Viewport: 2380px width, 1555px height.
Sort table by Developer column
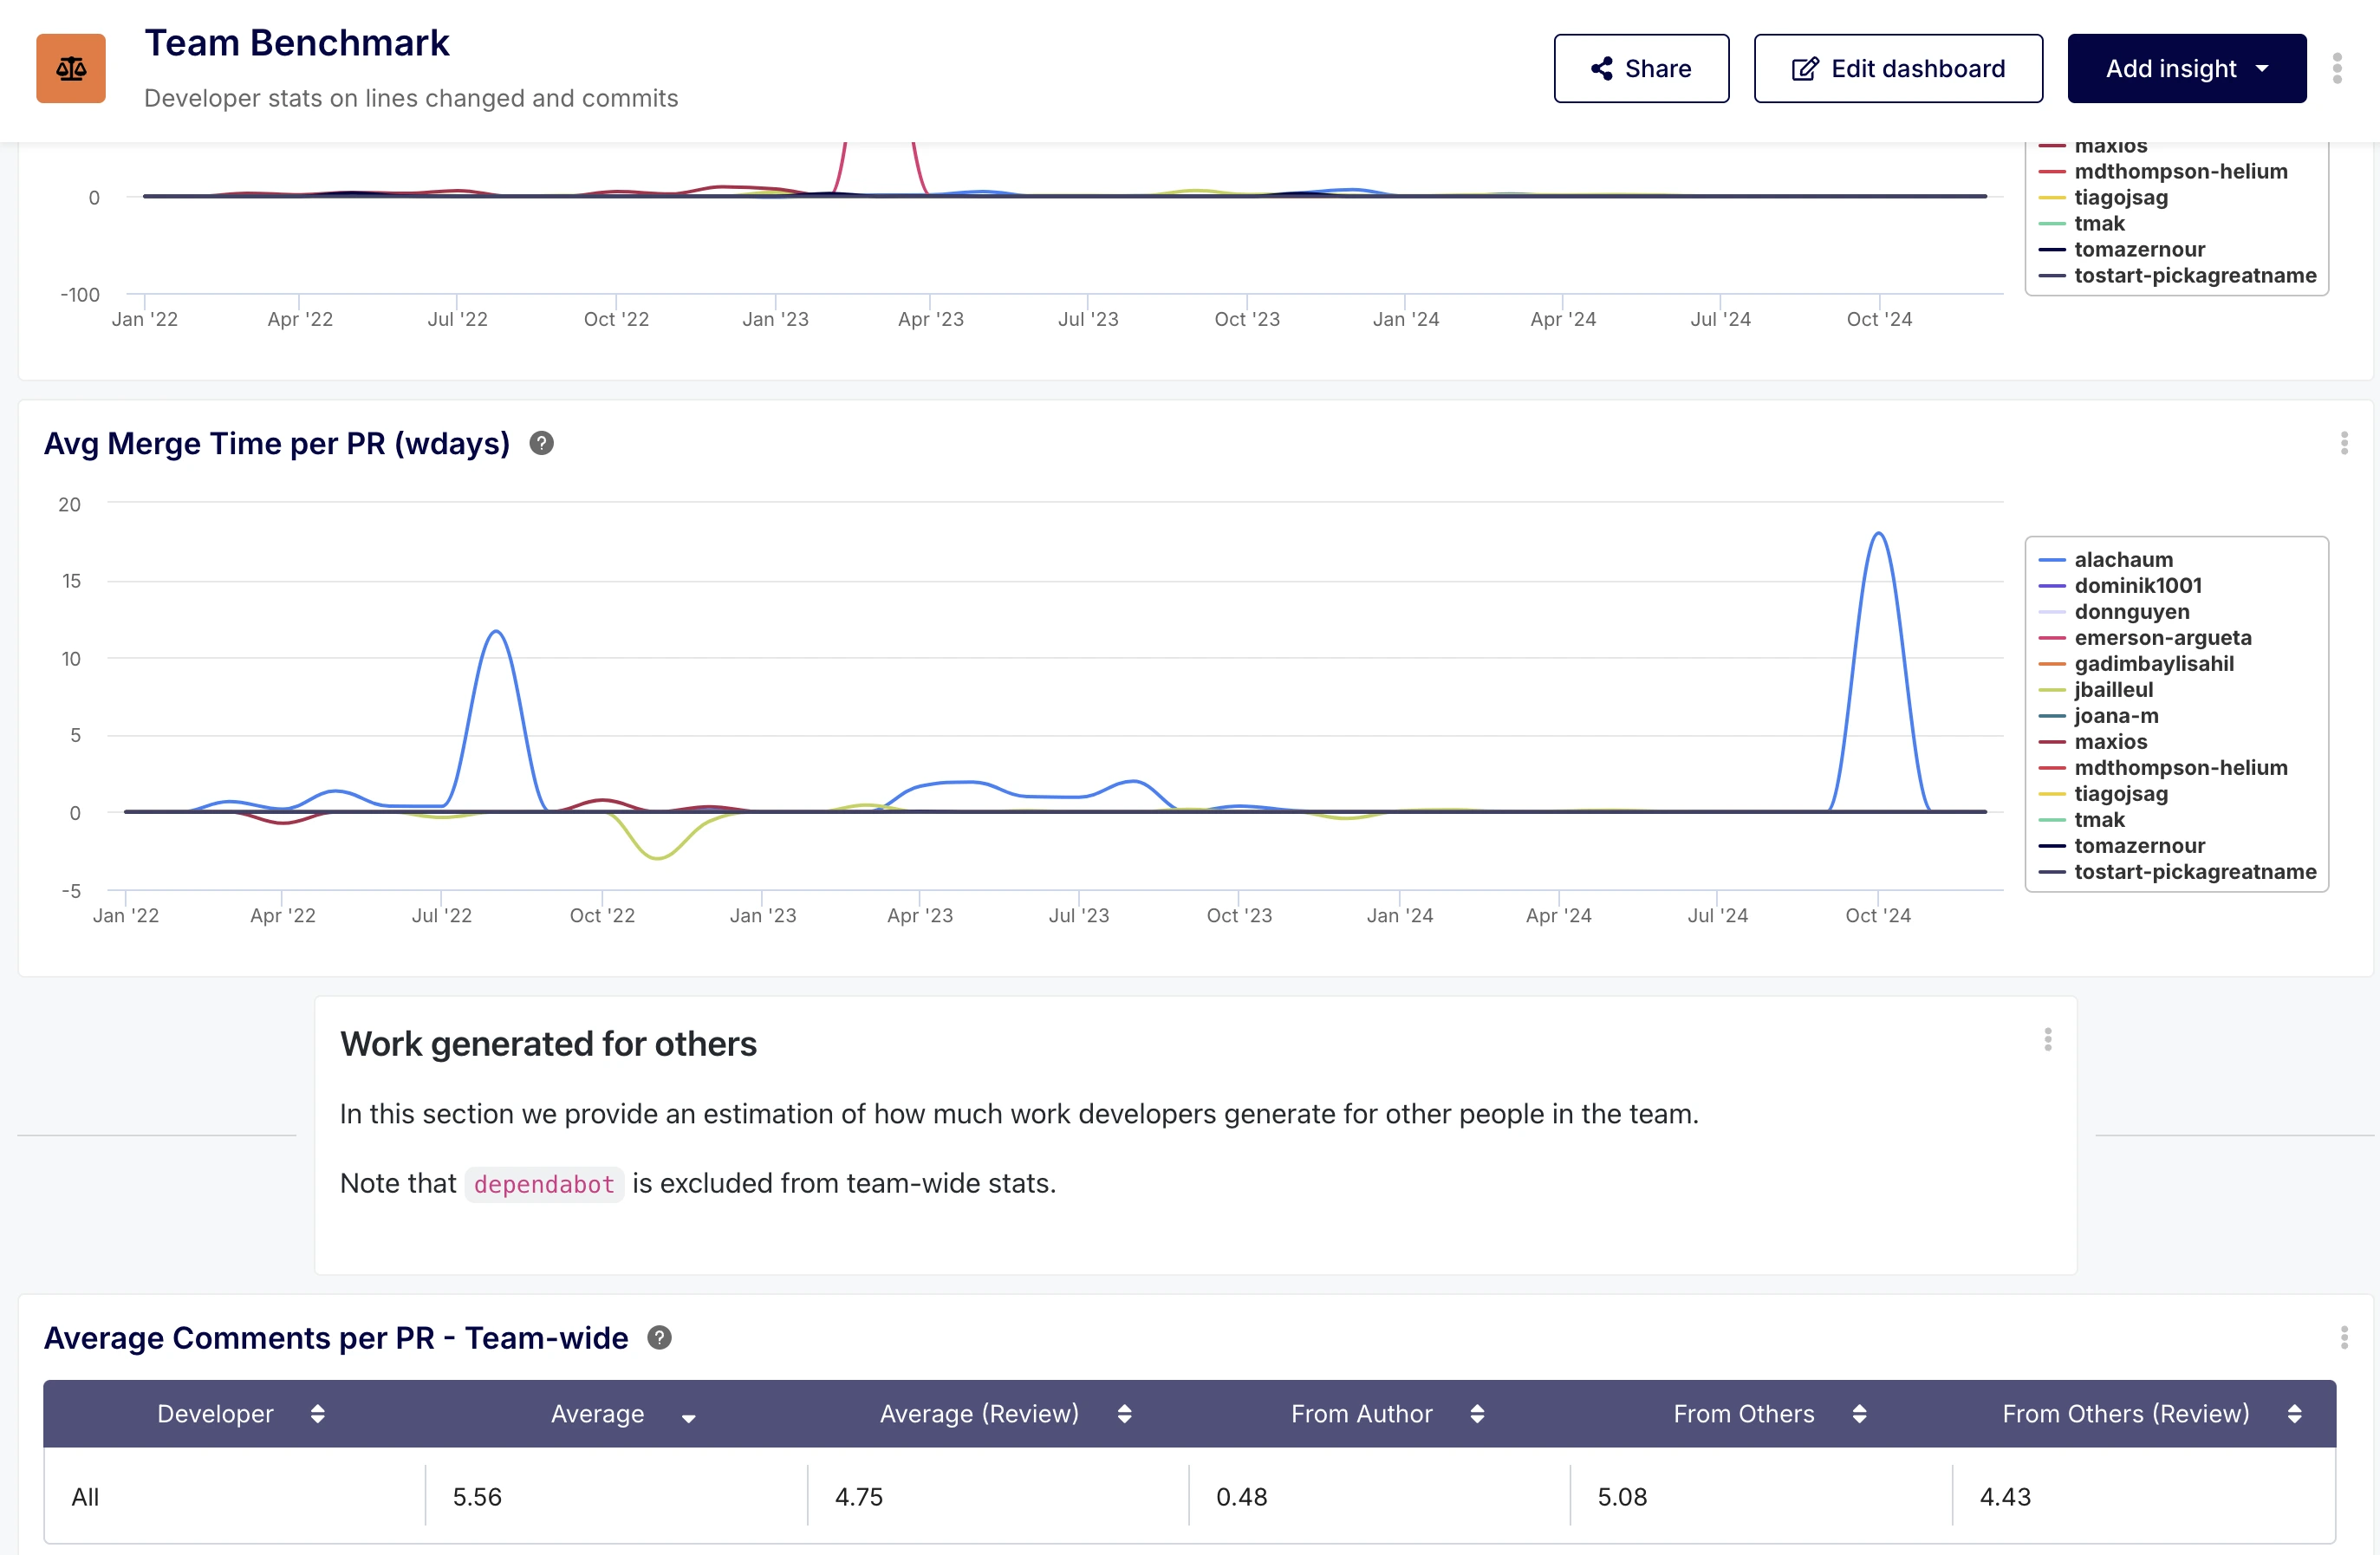pyautogui.click(x=317, y=1414)
